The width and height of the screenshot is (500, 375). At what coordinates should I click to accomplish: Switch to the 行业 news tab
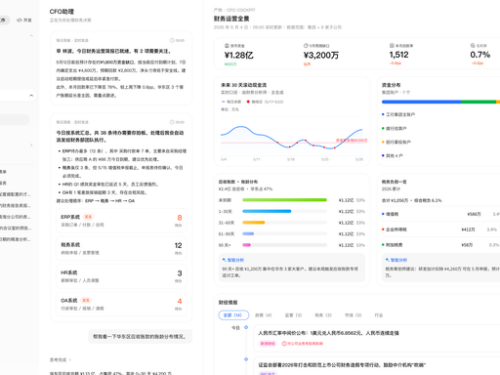pyautogui.click(x=379, y=315)
